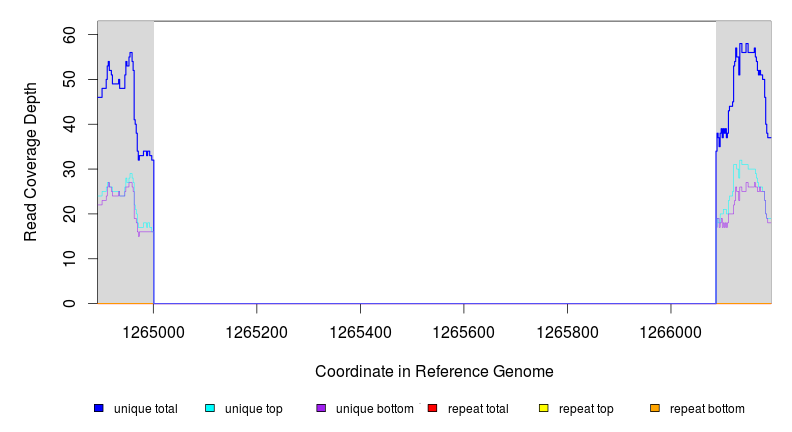The height and width of the screenshot is (432, 792).
Task: Click the "unique top" legend text
Action: point(254,409)
